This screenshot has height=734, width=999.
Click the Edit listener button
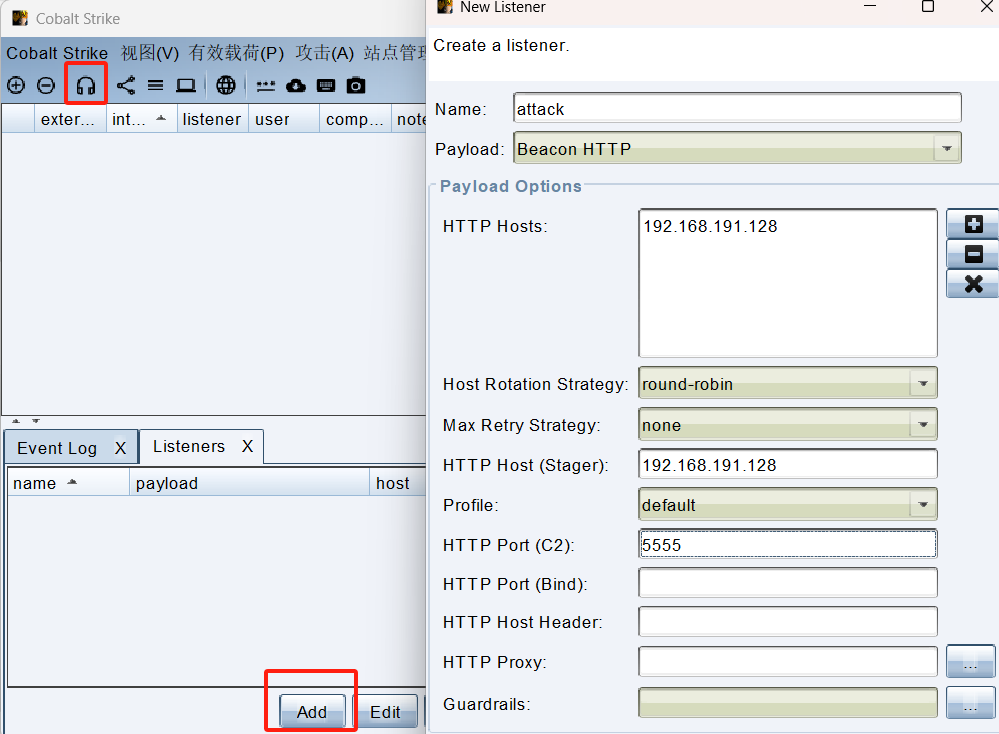[x=385, y=711]
